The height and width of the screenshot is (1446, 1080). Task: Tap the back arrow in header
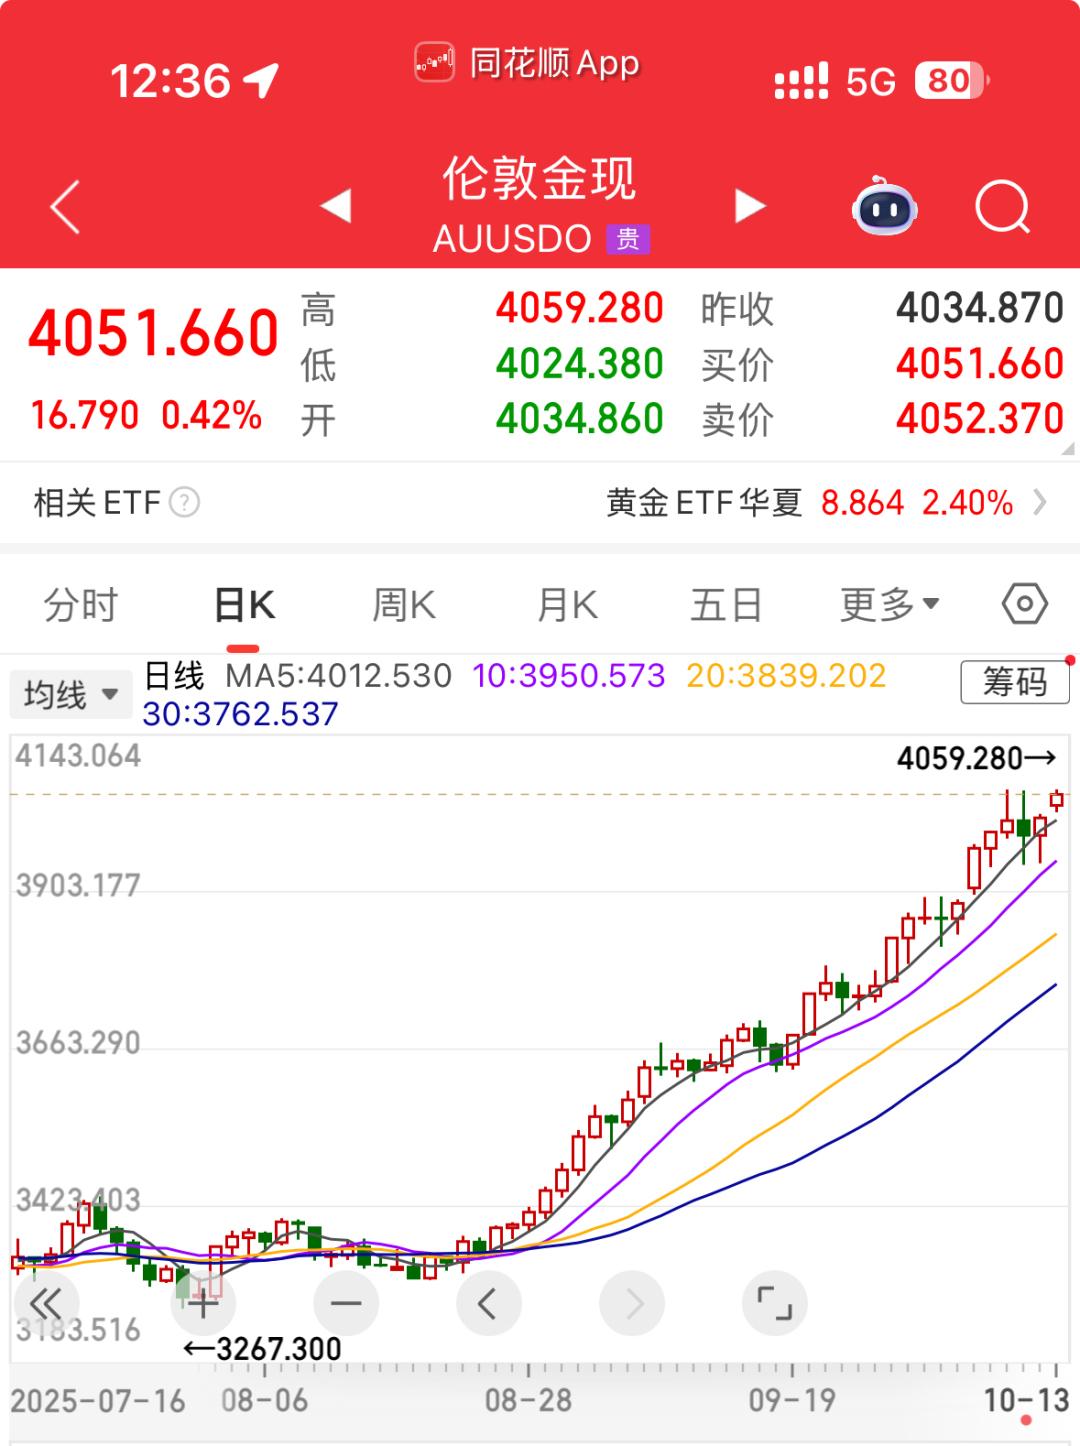(66, 208)
